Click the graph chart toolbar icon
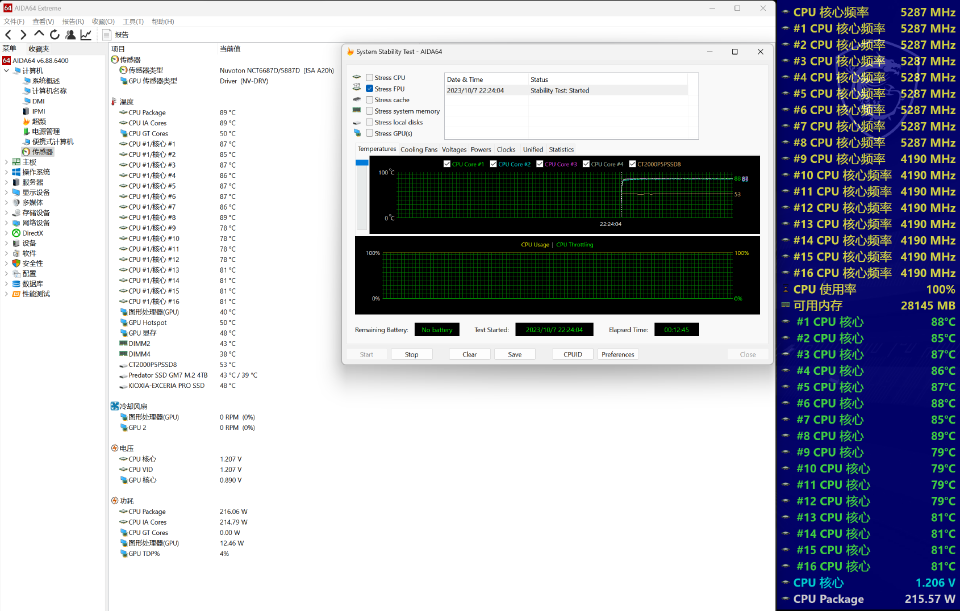The image size is (960, 611). coord(86,34)
